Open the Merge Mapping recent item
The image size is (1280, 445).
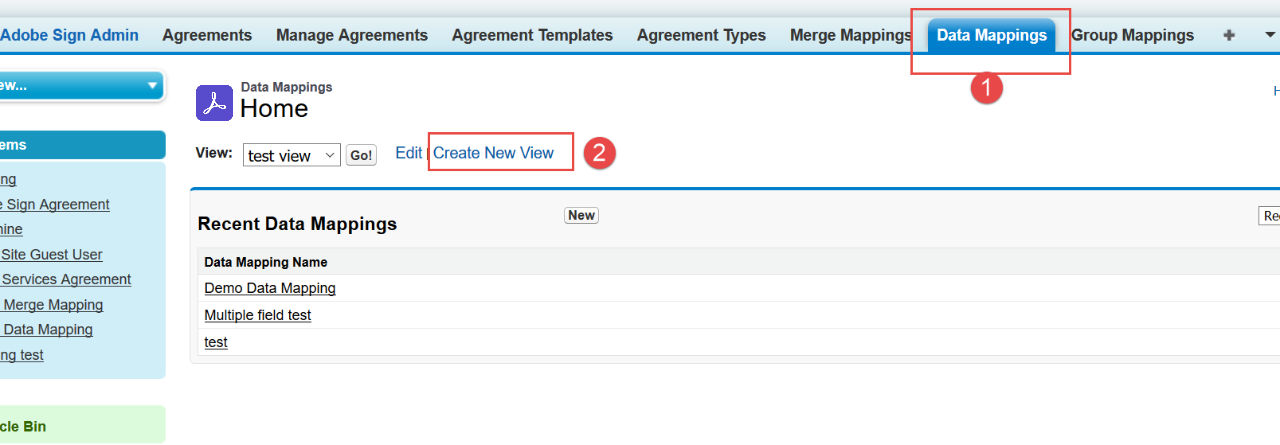click(51, 305)
